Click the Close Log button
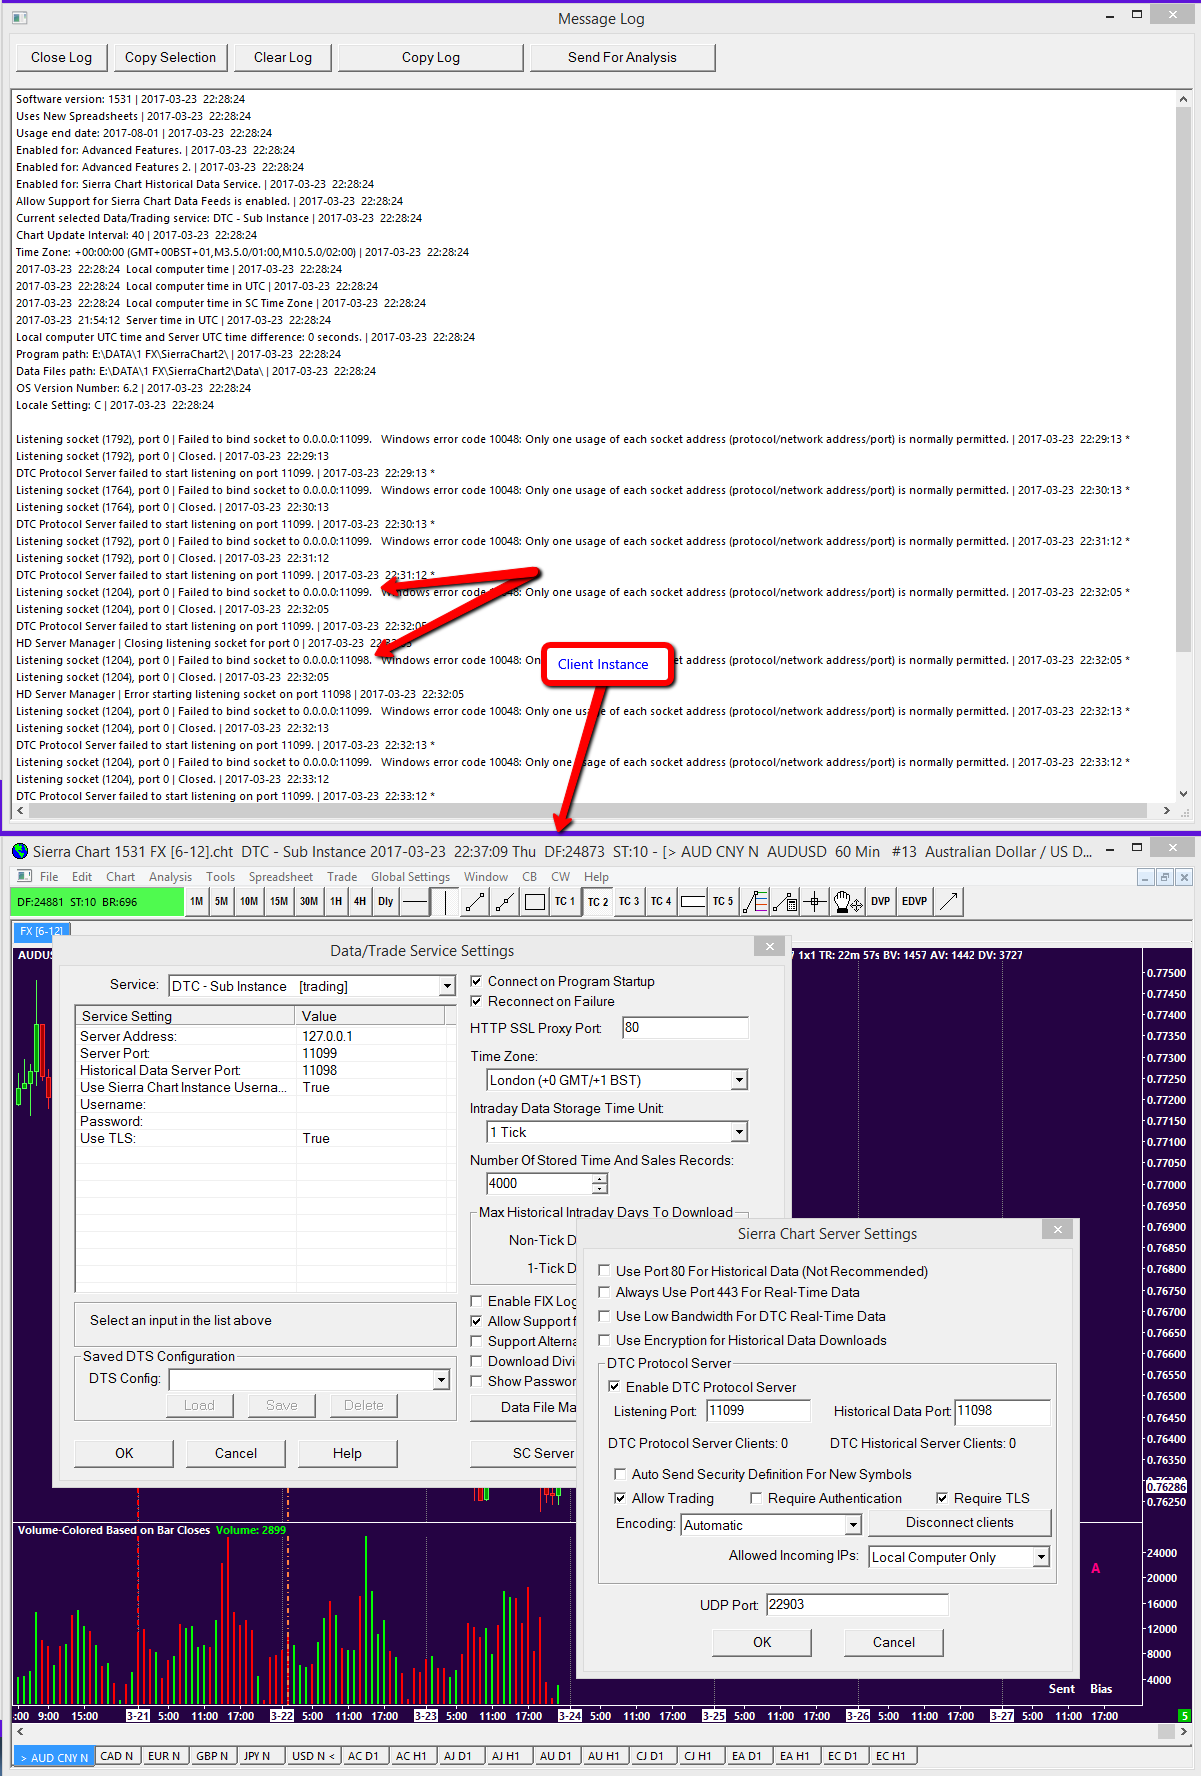 pos(61,58)
